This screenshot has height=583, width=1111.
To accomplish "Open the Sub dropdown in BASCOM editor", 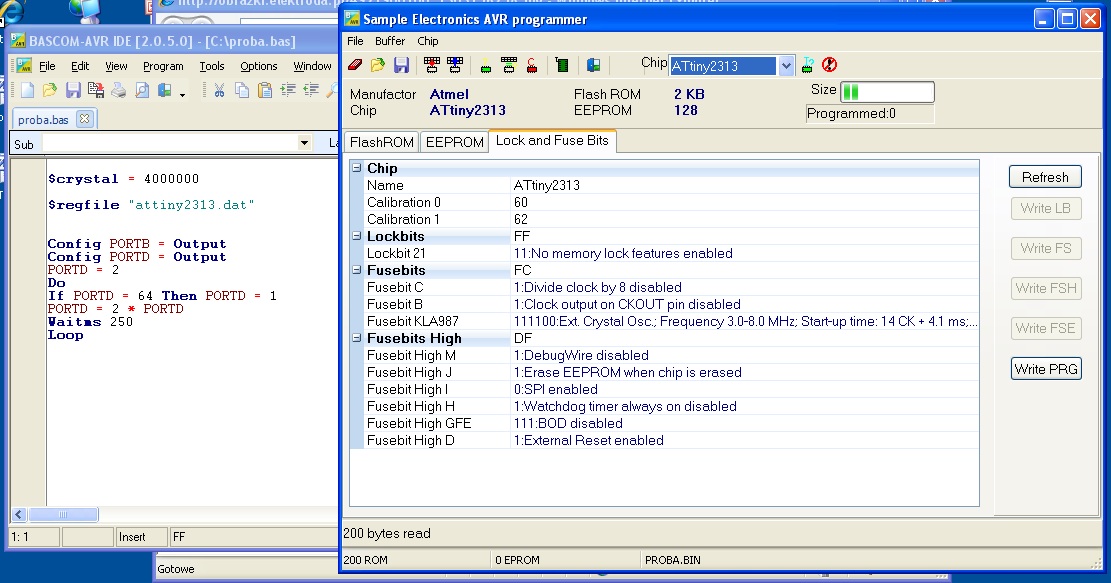I will click(x=304, y=143).
